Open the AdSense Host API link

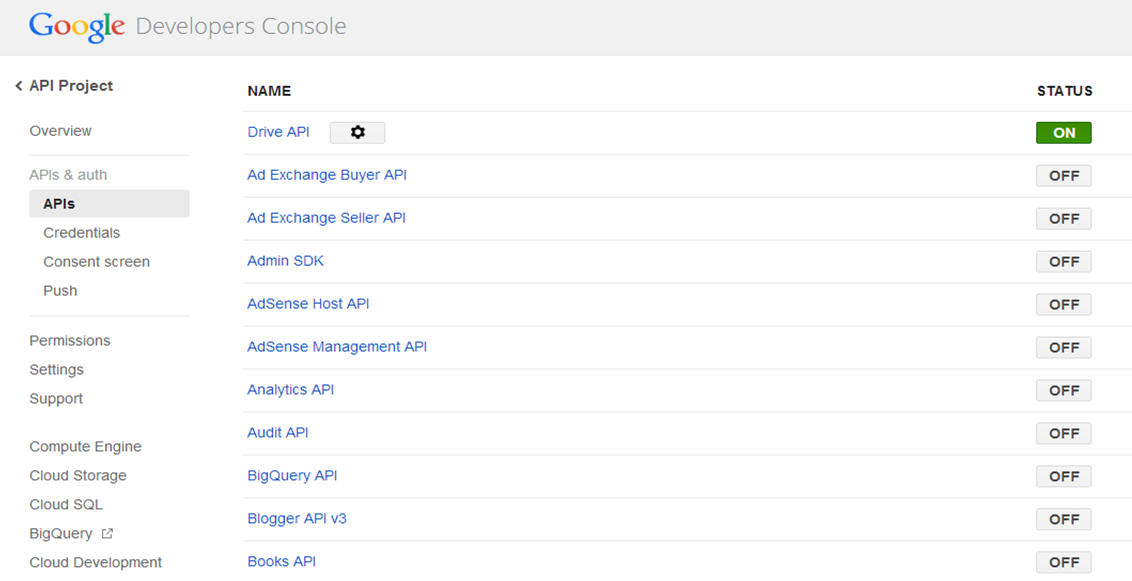point(308,303)
